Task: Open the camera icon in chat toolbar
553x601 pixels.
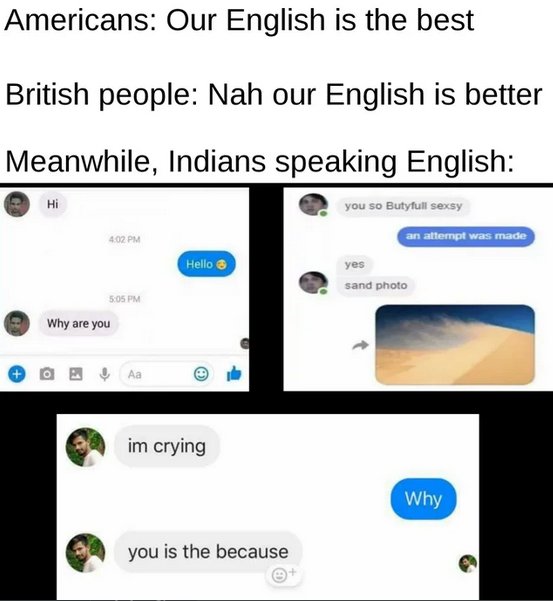Action: pyautogui.click(x=47, y=373)
